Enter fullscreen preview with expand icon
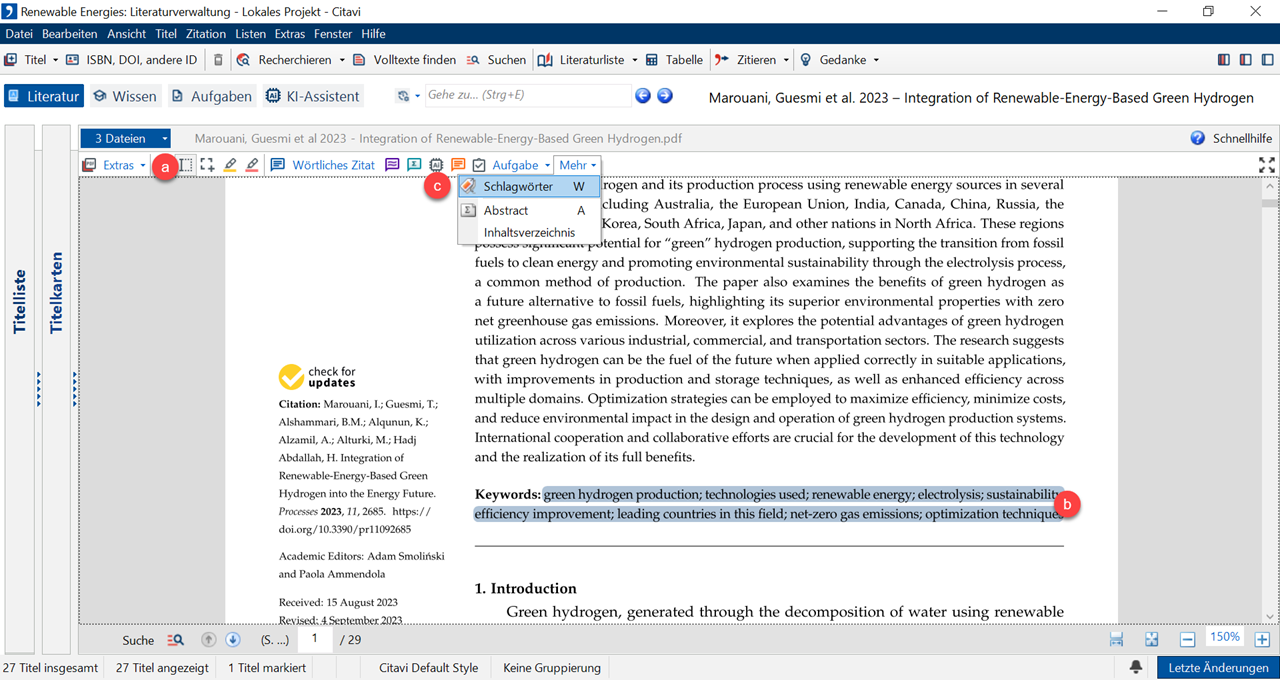 click(x=1266, y=165)
